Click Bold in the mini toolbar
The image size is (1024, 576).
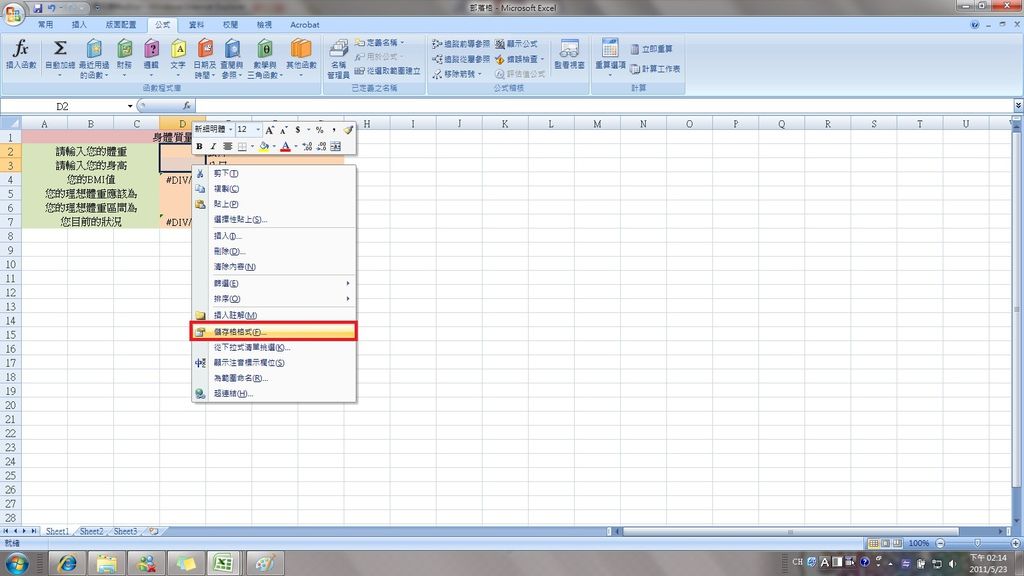coord(199,146)
